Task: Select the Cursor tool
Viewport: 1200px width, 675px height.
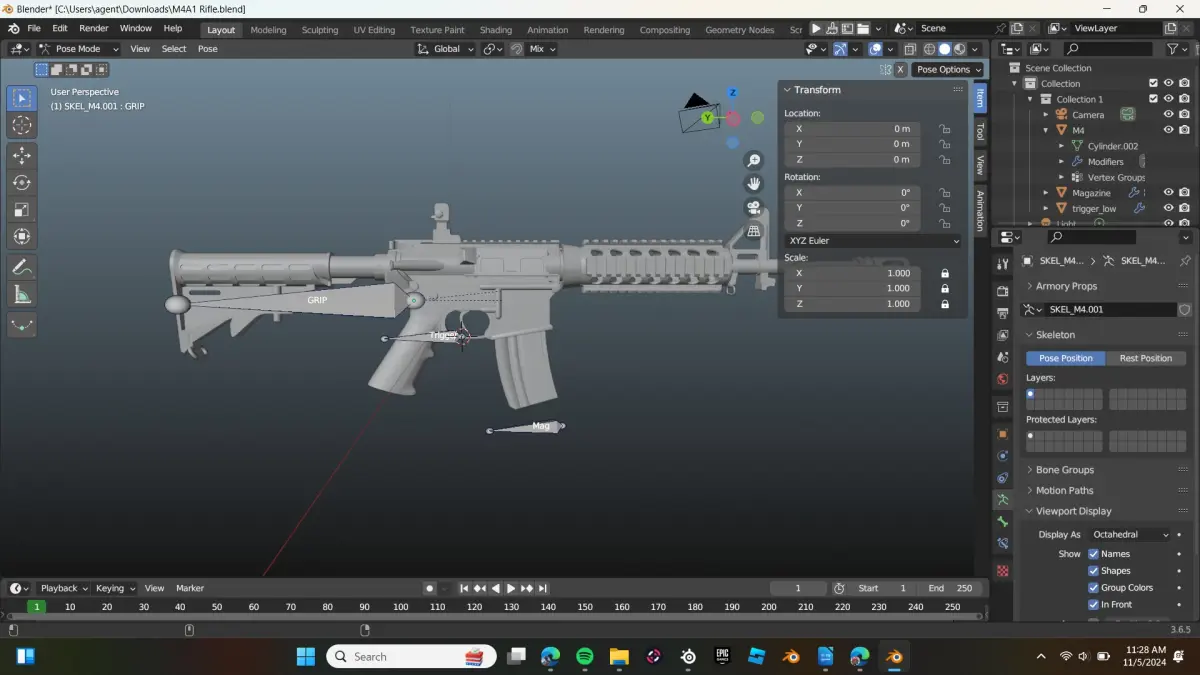Action: 22,125
